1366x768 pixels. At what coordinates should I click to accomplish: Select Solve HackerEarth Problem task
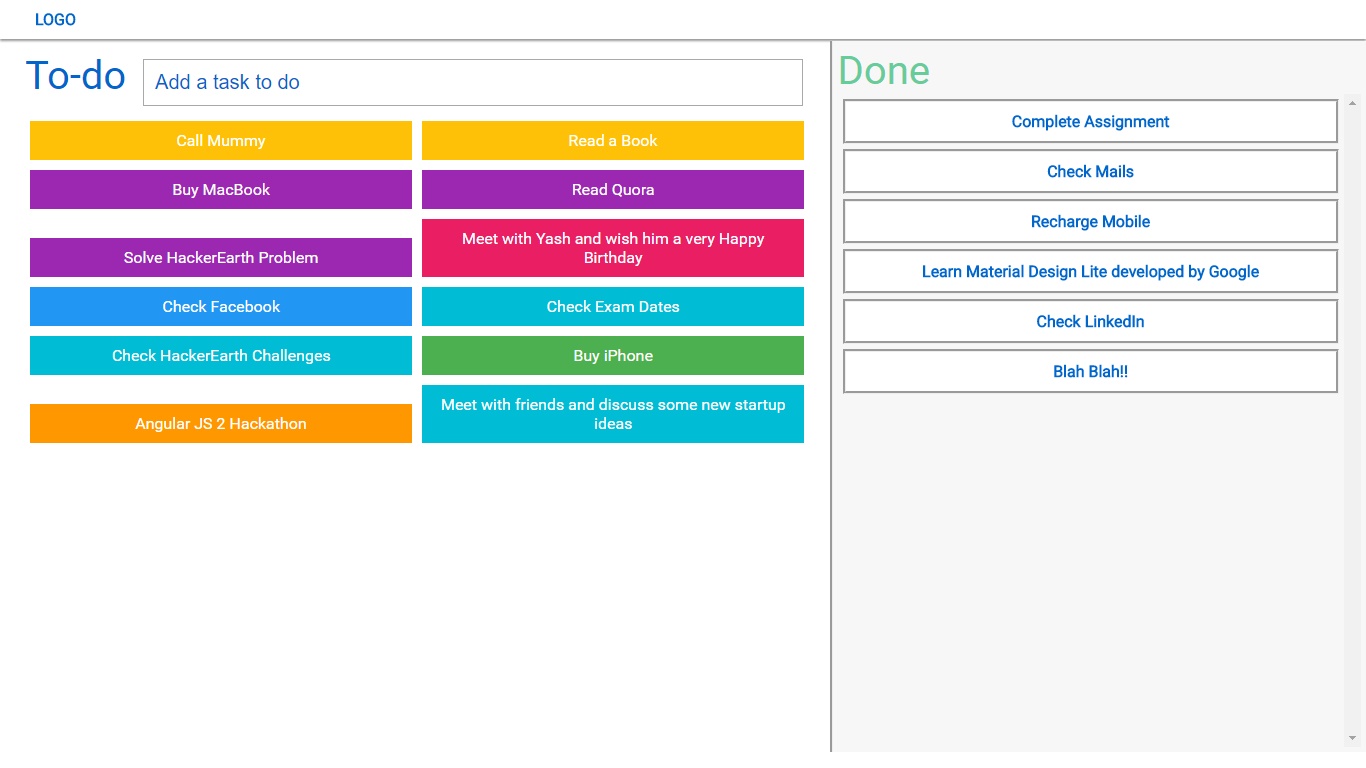pyautogui.click(x=221, y=258)
